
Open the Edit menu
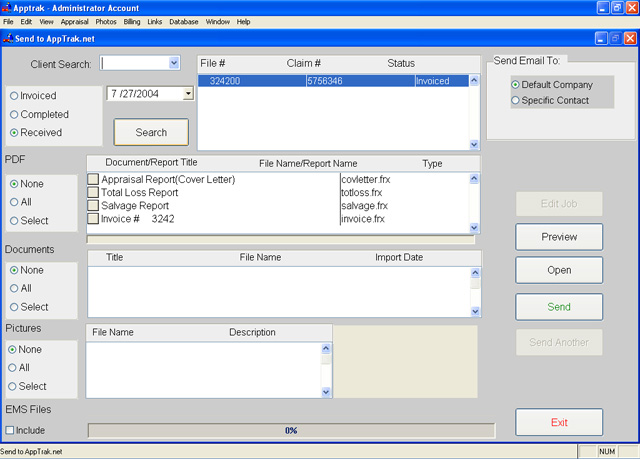click(x=26, y=22)
